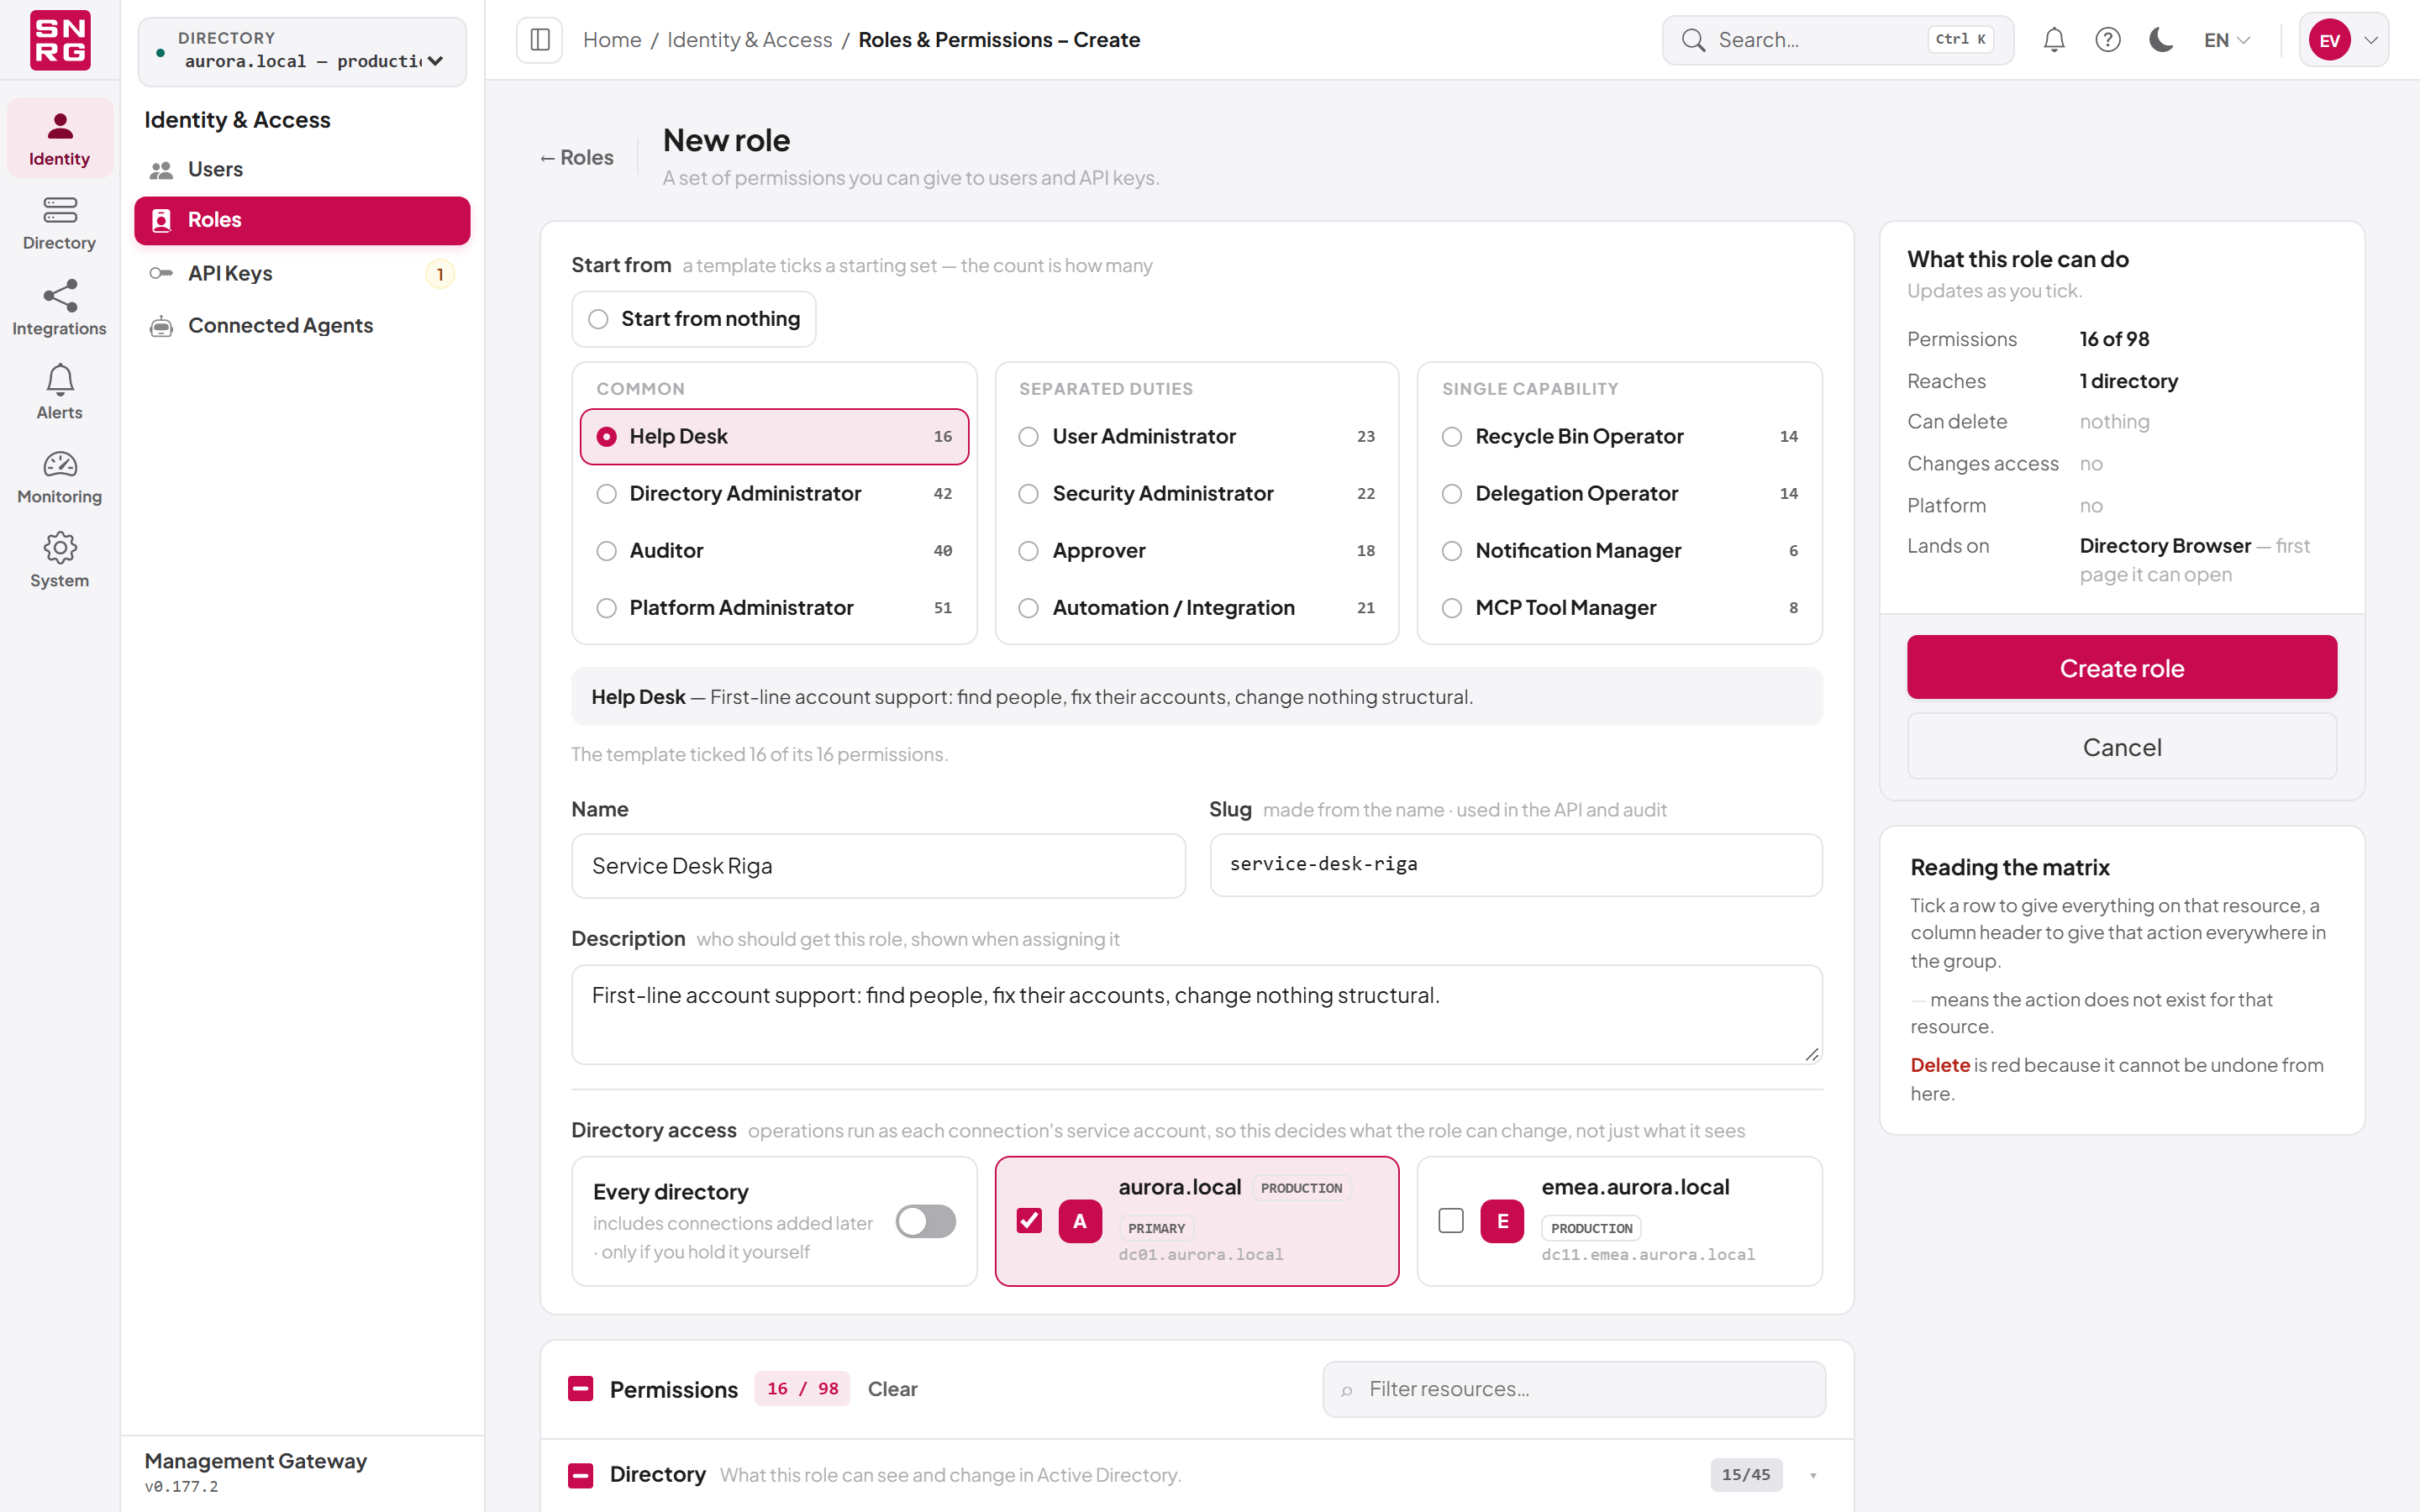Open the help question mark icon

[2108, 40]
